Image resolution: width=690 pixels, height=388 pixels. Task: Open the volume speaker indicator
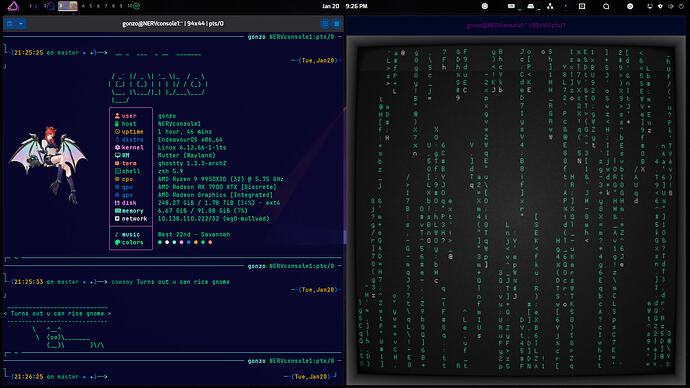671,6
